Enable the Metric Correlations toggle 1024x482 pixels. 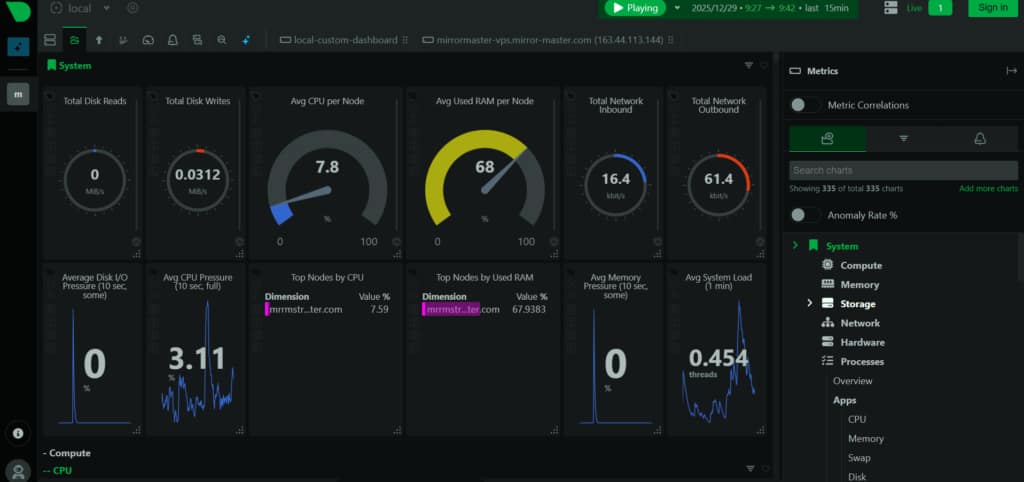click(x=805, y=105)
